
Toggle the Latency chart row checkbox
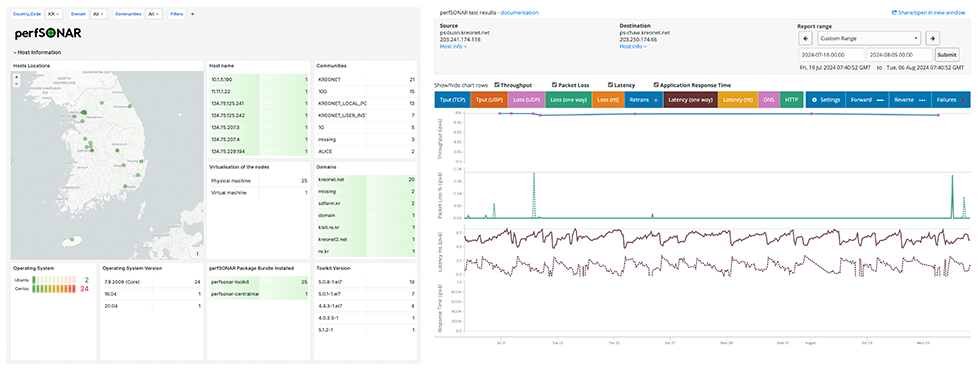pos(610,85)
